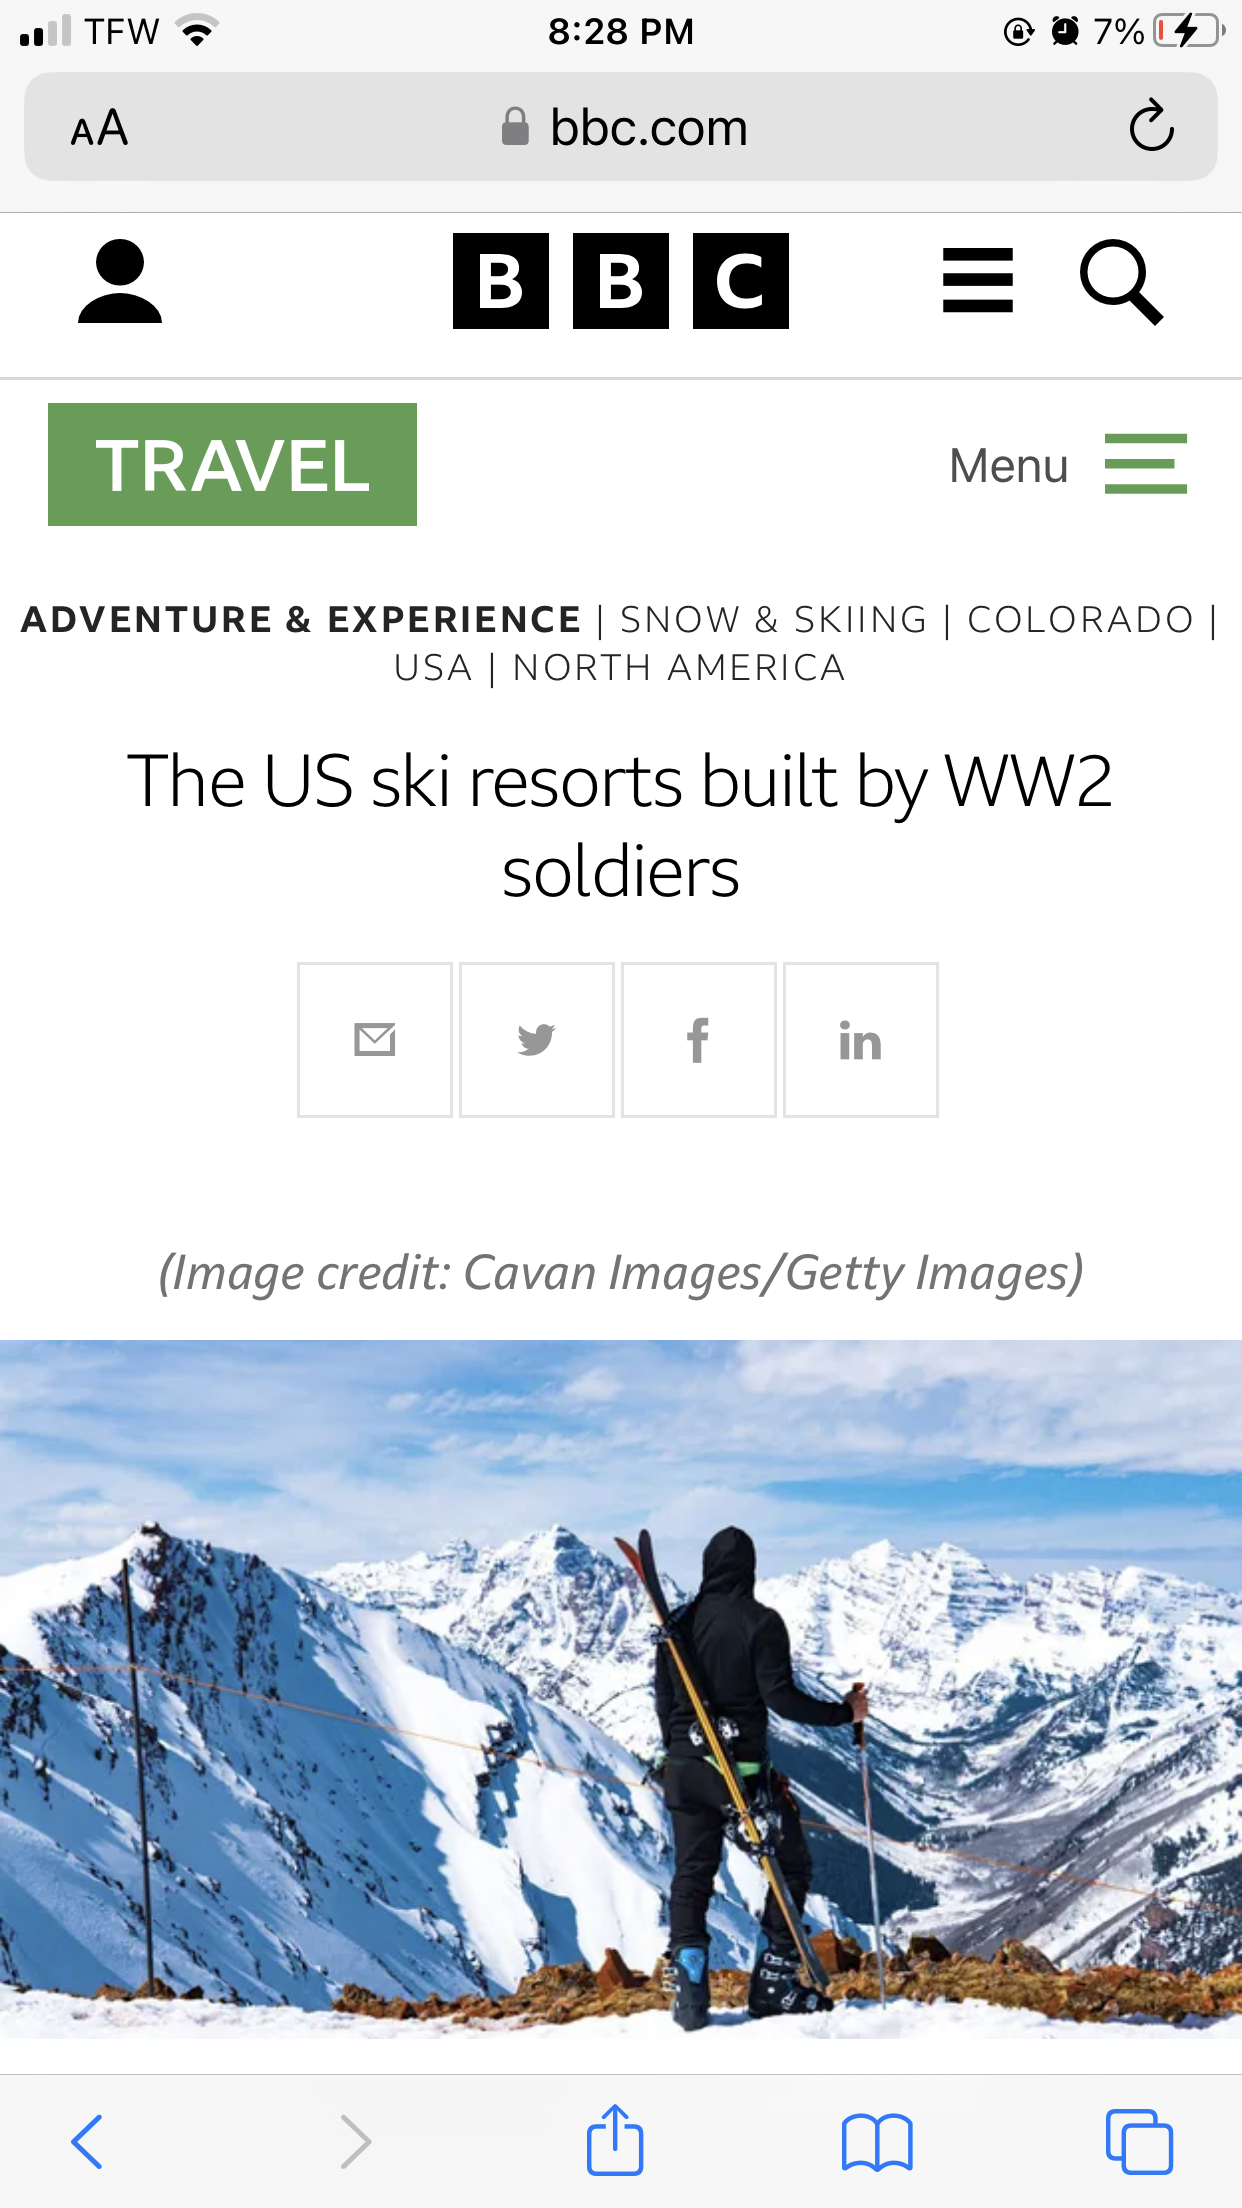Image resolution: width=1242 pixels, height=2208 pixels.
Task: Open Safari text size AA options
Action: [x=99, y=128]
